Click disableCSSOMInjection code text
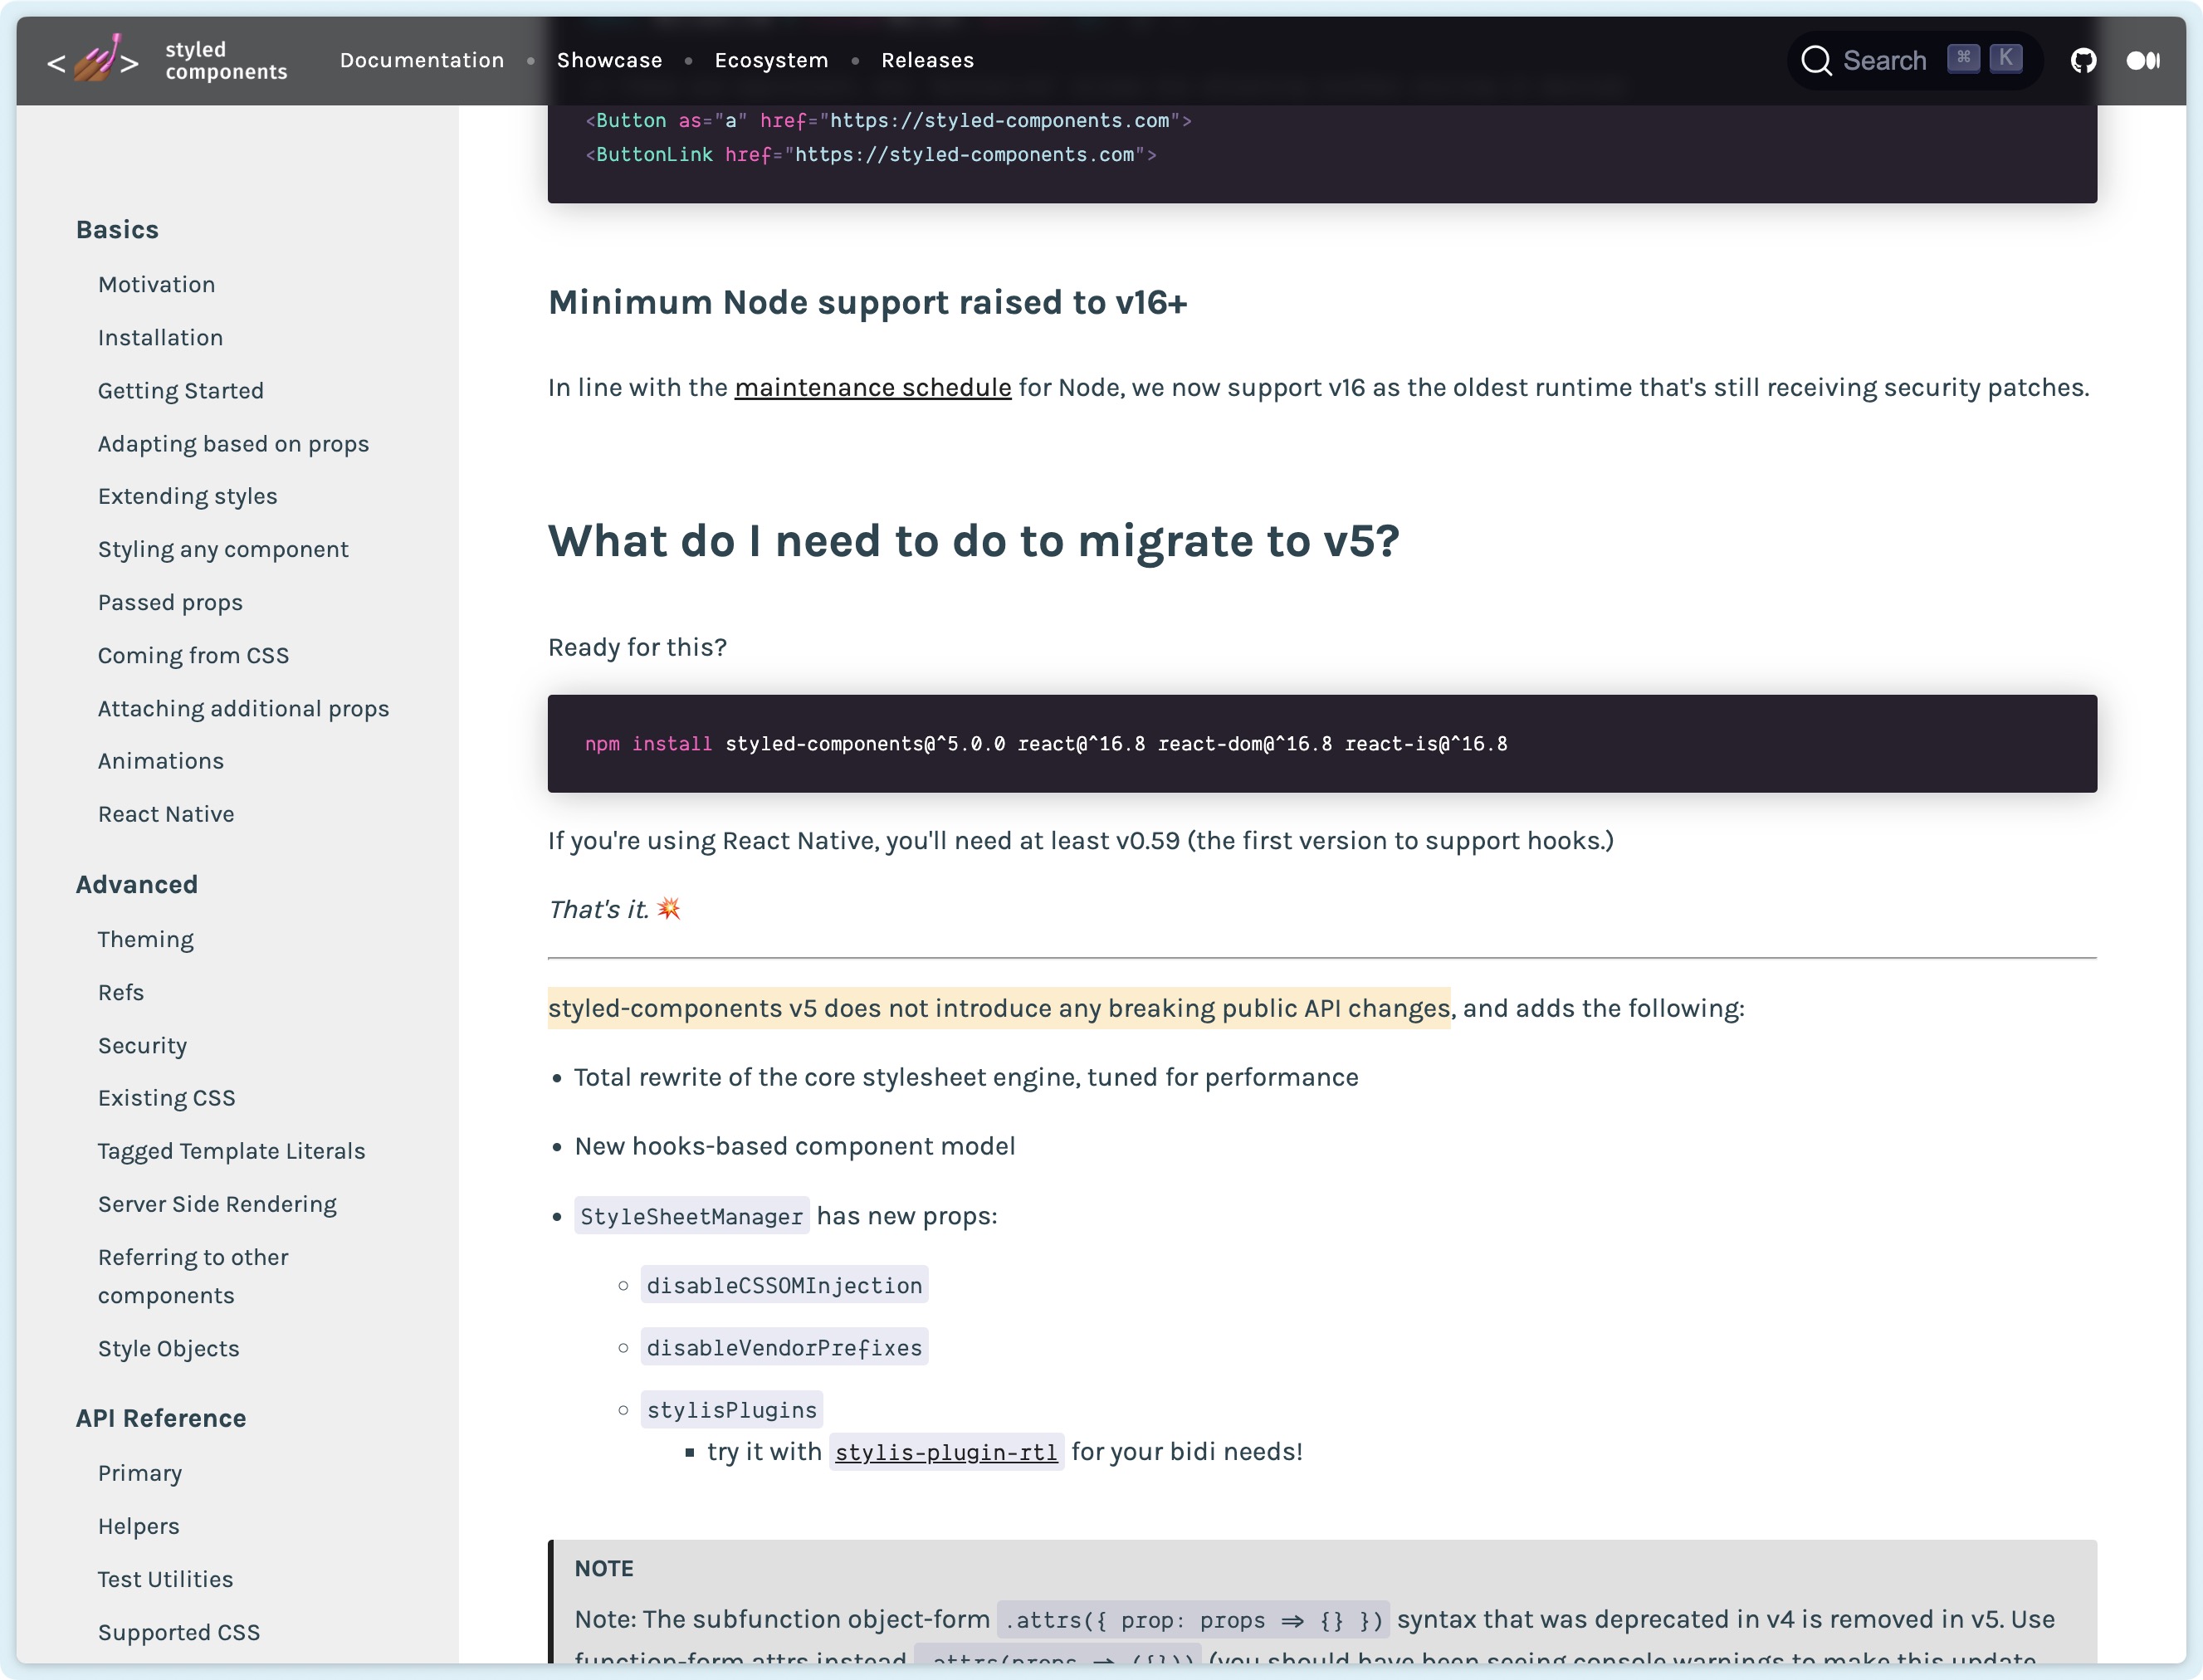Screen dimensions: 2203x1680 coord(784,1286)
